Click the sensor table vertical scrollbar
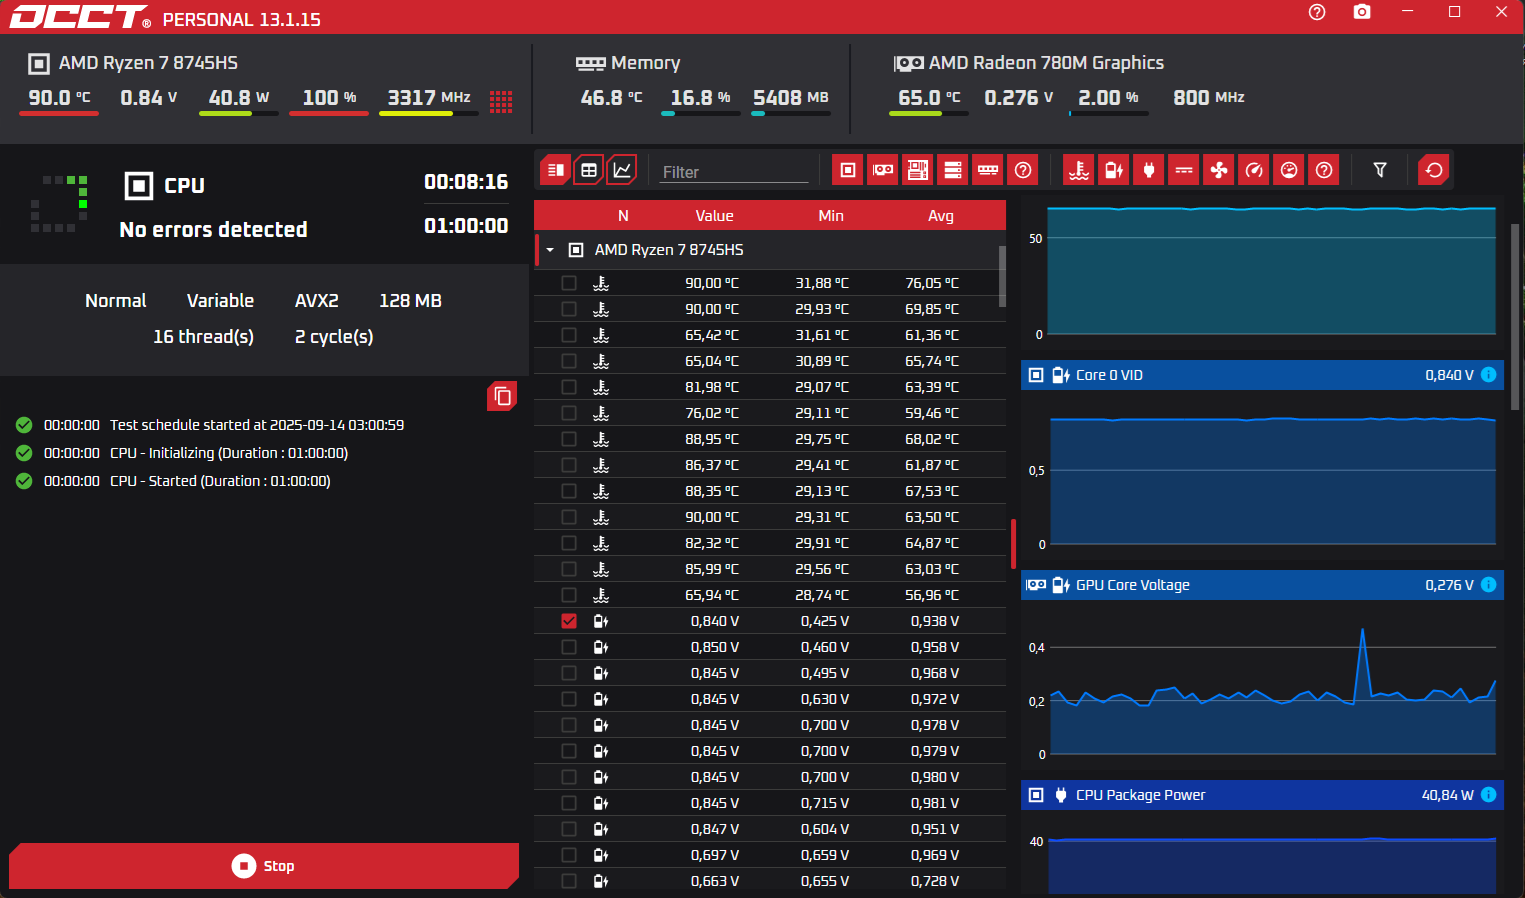The width and height of the screenshot is (1525, 898). (x=1002, y=276)
